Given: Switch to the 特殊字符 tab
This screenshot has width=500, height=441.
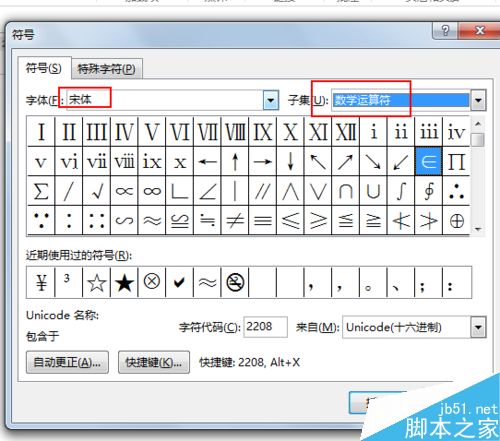Looking at the screenshot, I should [107, 69].
